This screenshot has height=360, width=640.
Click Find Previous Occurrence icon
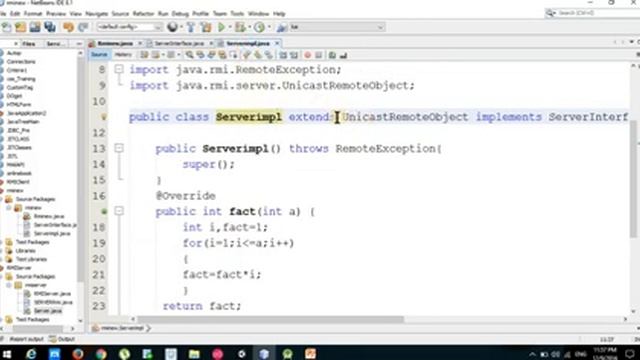coord(200,55)
